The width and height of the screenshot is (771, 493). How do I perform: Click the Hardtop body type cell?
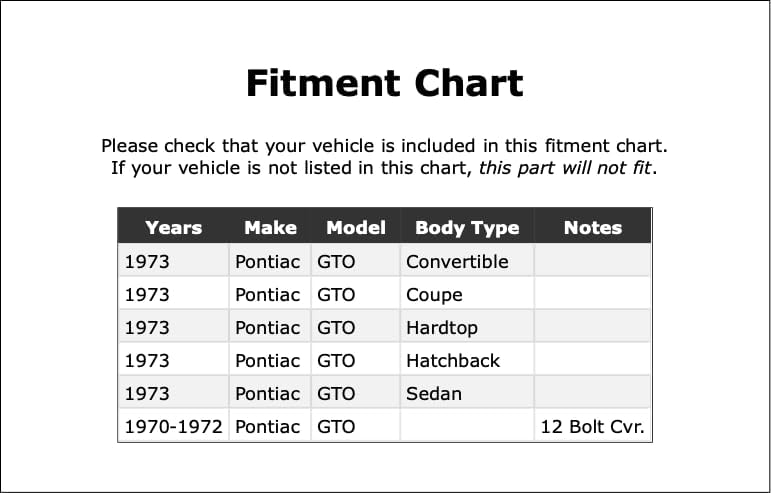(467, 327)
